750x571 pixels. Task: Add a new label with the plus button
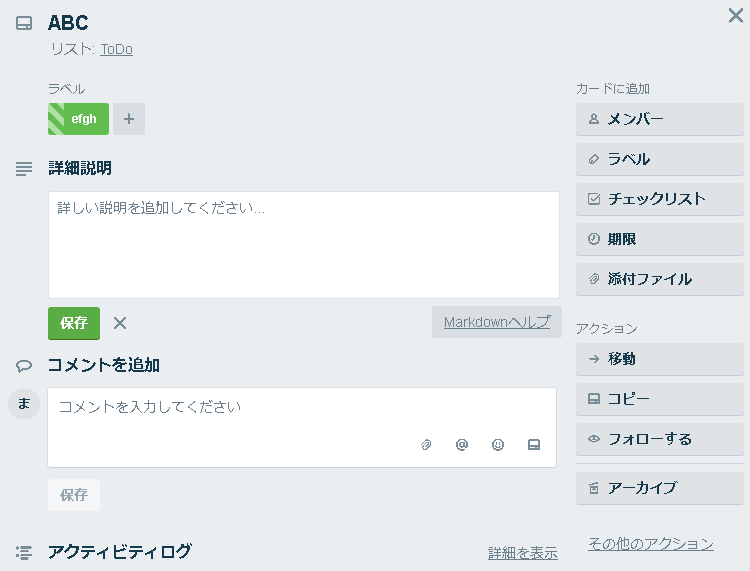coord(129,119)
